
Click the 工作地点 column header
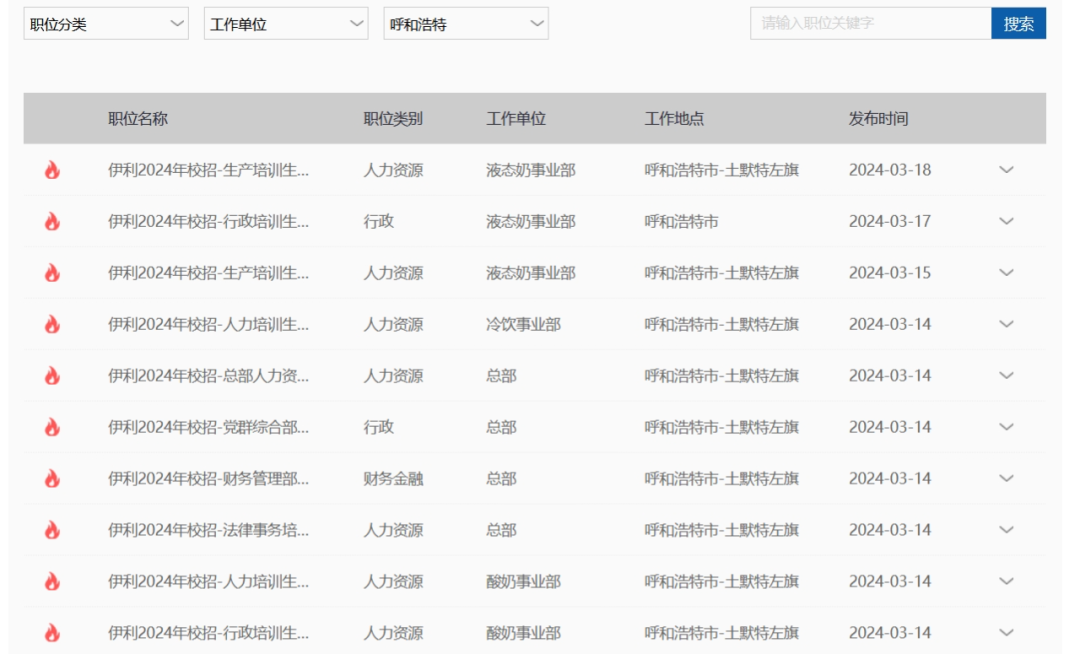click(x=674, y=118)
